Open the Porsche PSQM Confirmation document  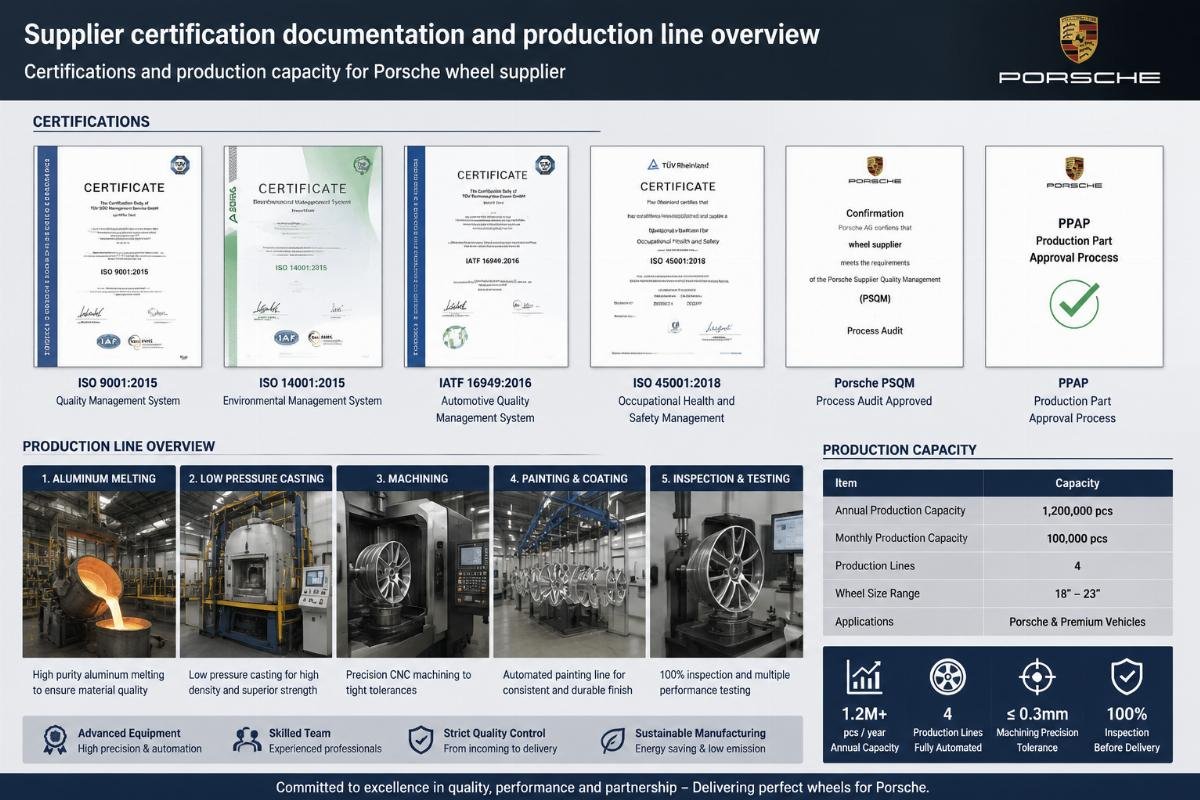coord(874,256)
